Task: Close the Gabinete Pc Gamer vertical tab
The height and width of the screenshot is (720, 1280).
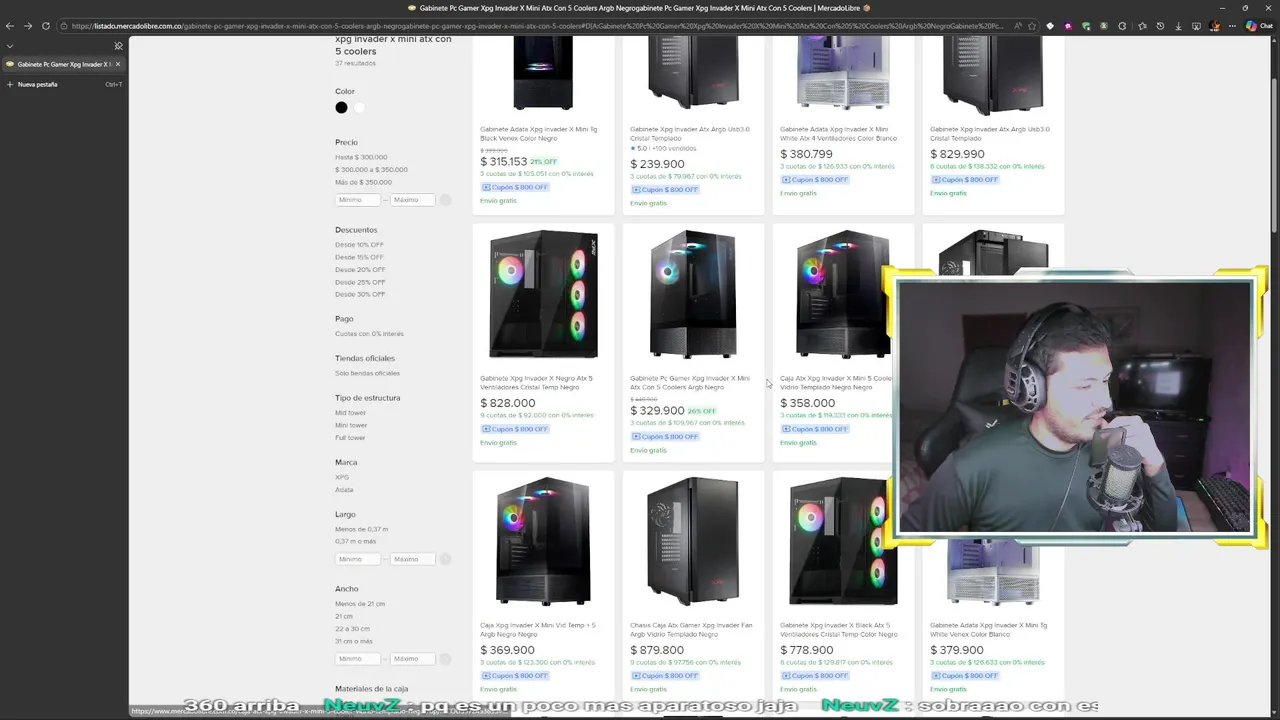Action: [x=117, y=64]
